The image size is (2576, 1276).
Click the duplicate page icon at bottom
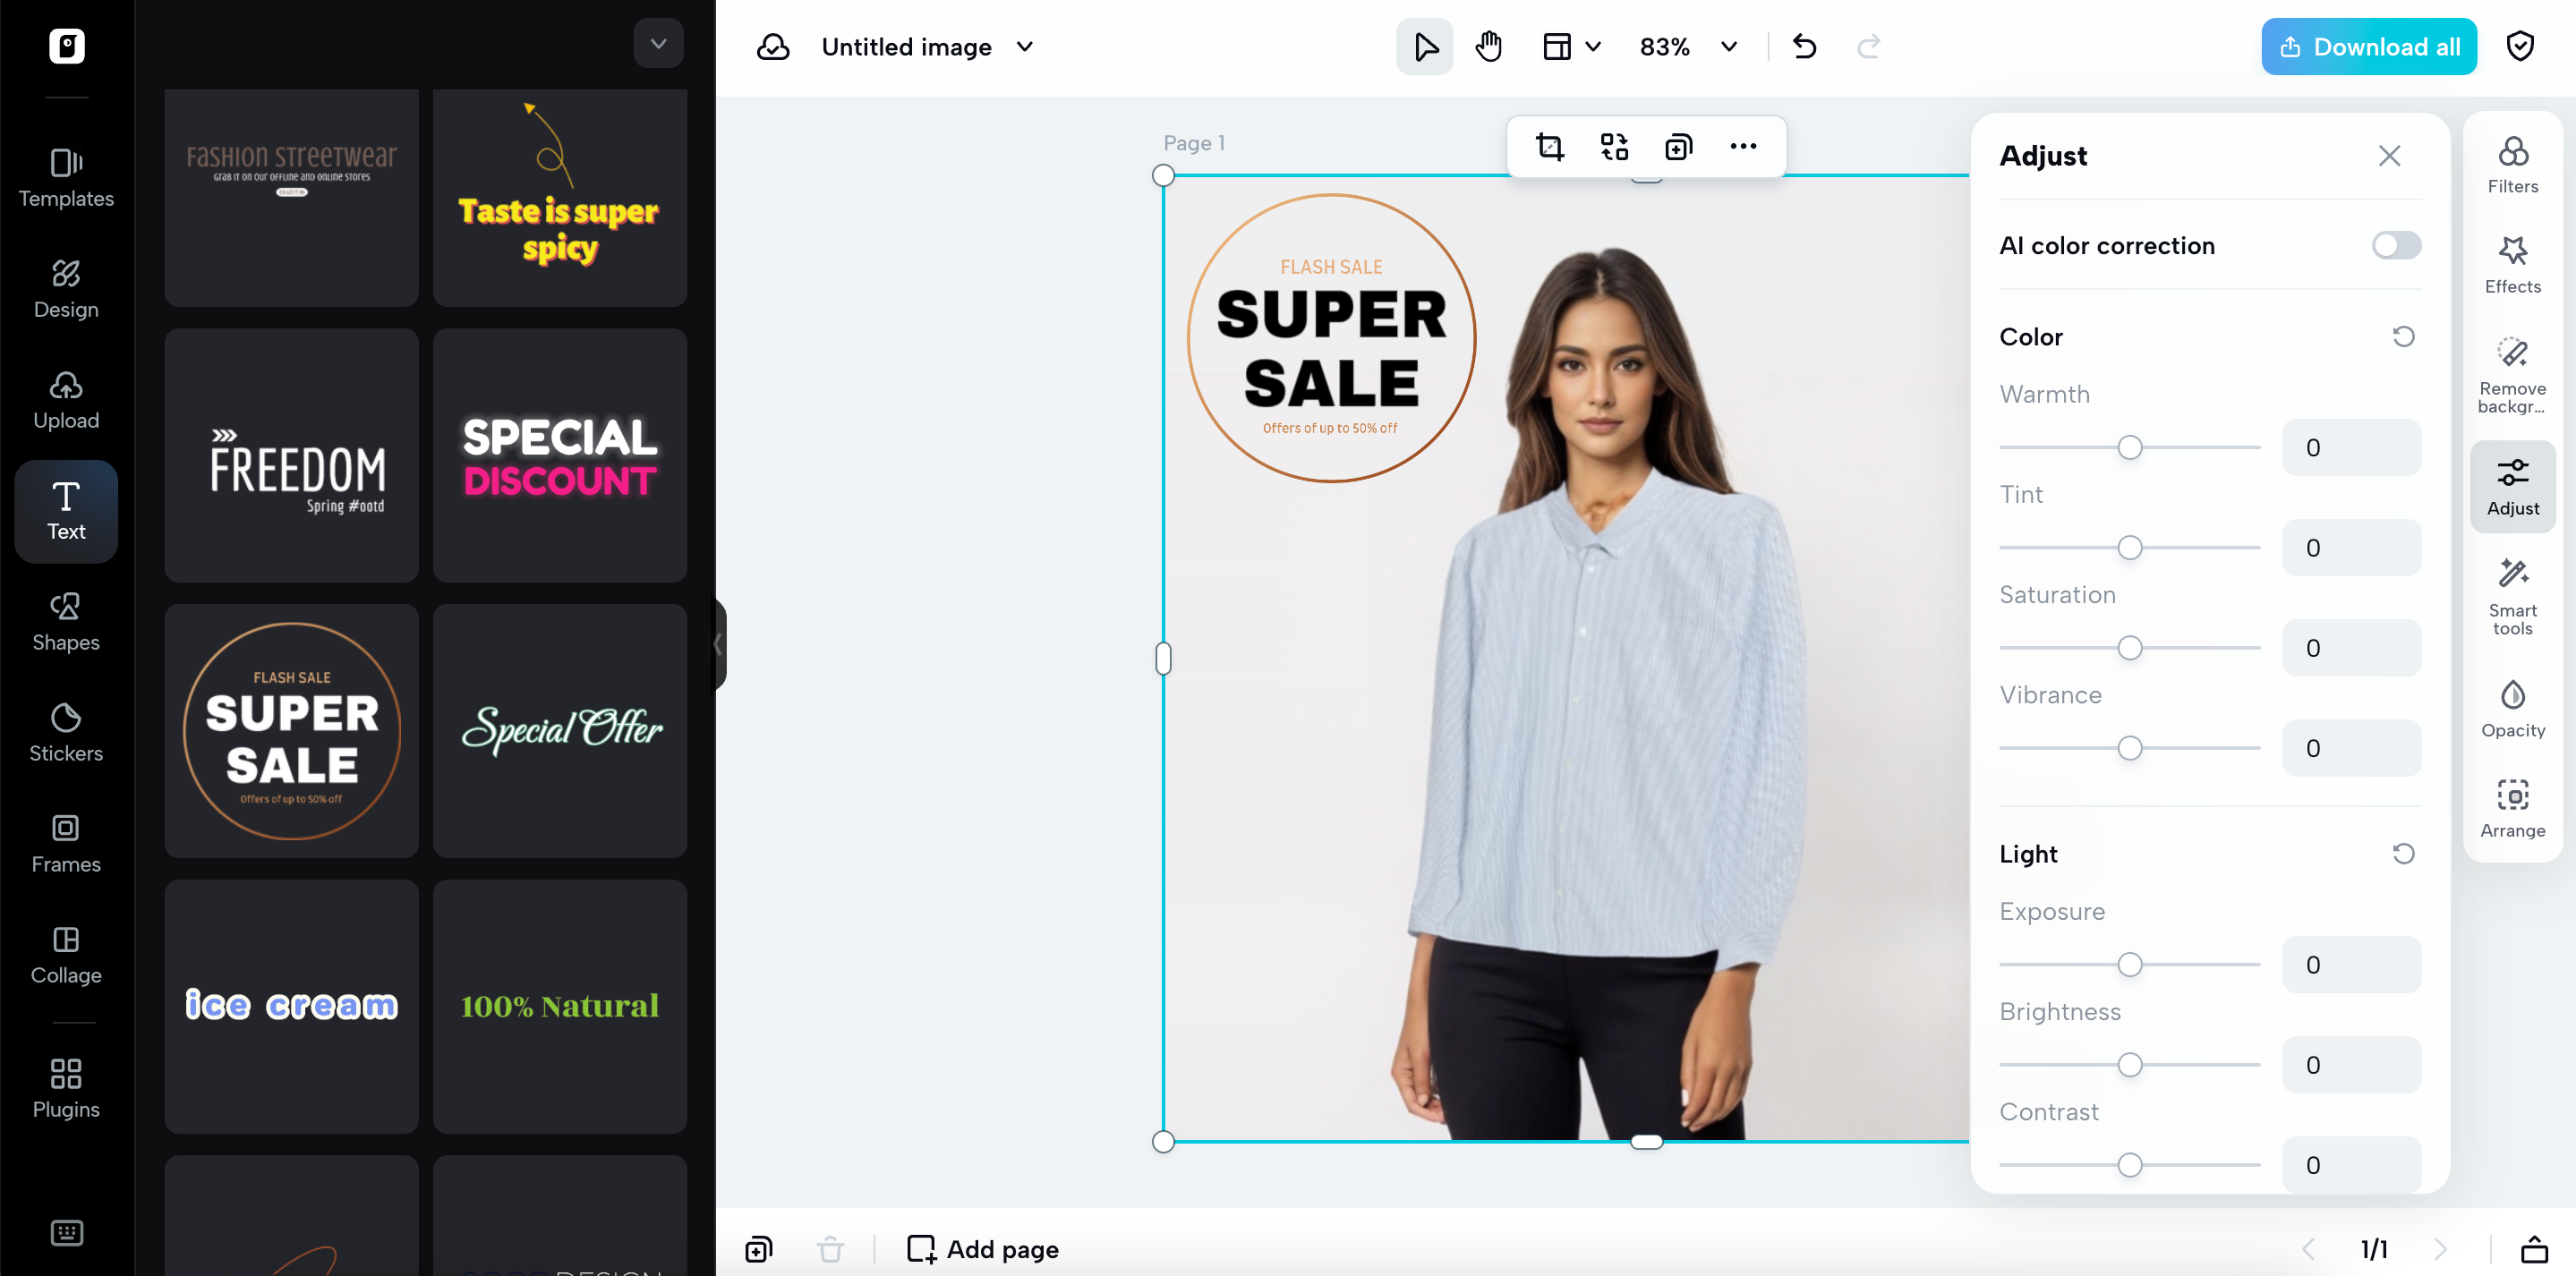click(759, 1249)
